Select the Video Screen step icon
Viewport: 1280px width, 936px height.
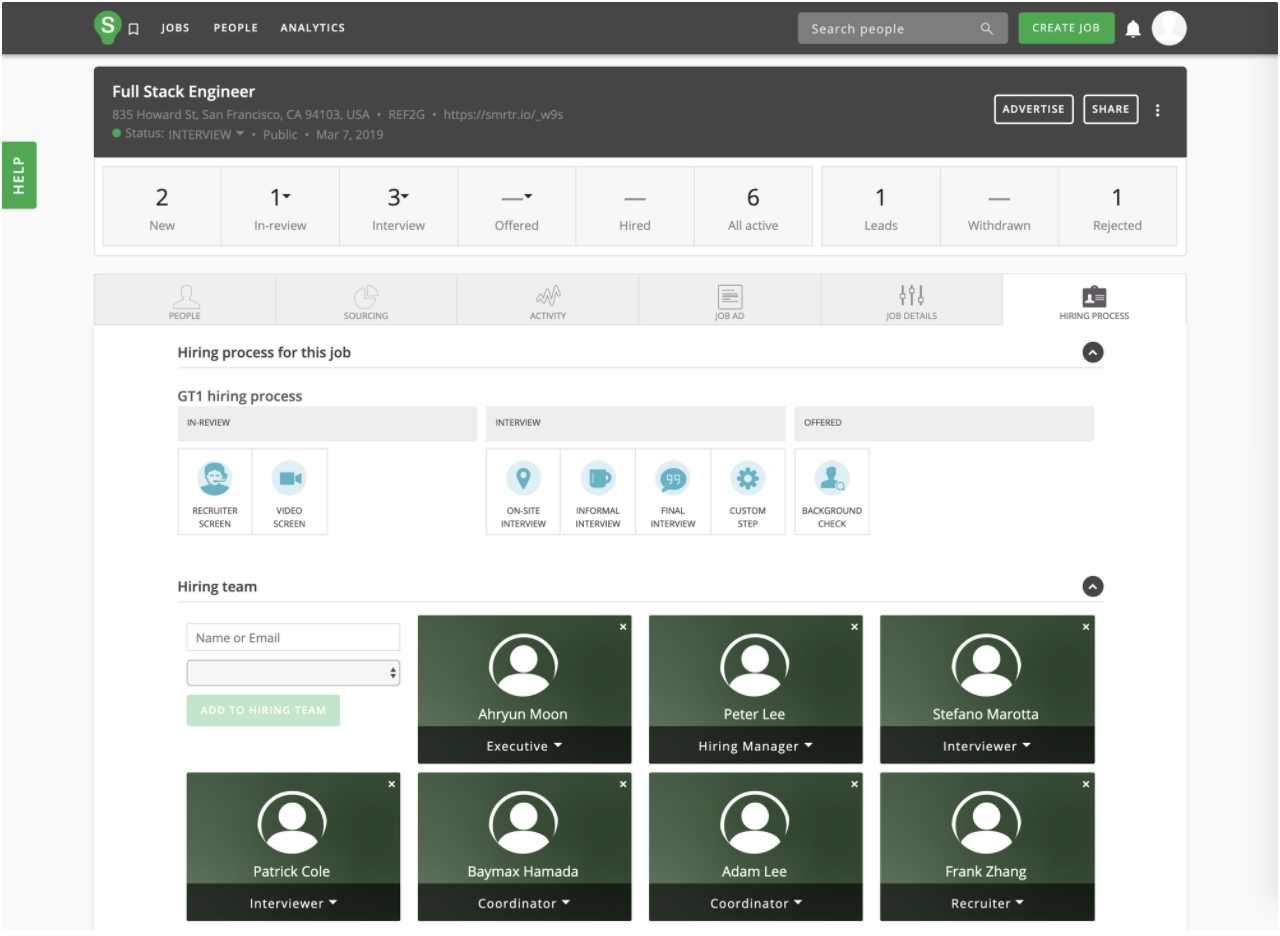click(x=289, y=479)
